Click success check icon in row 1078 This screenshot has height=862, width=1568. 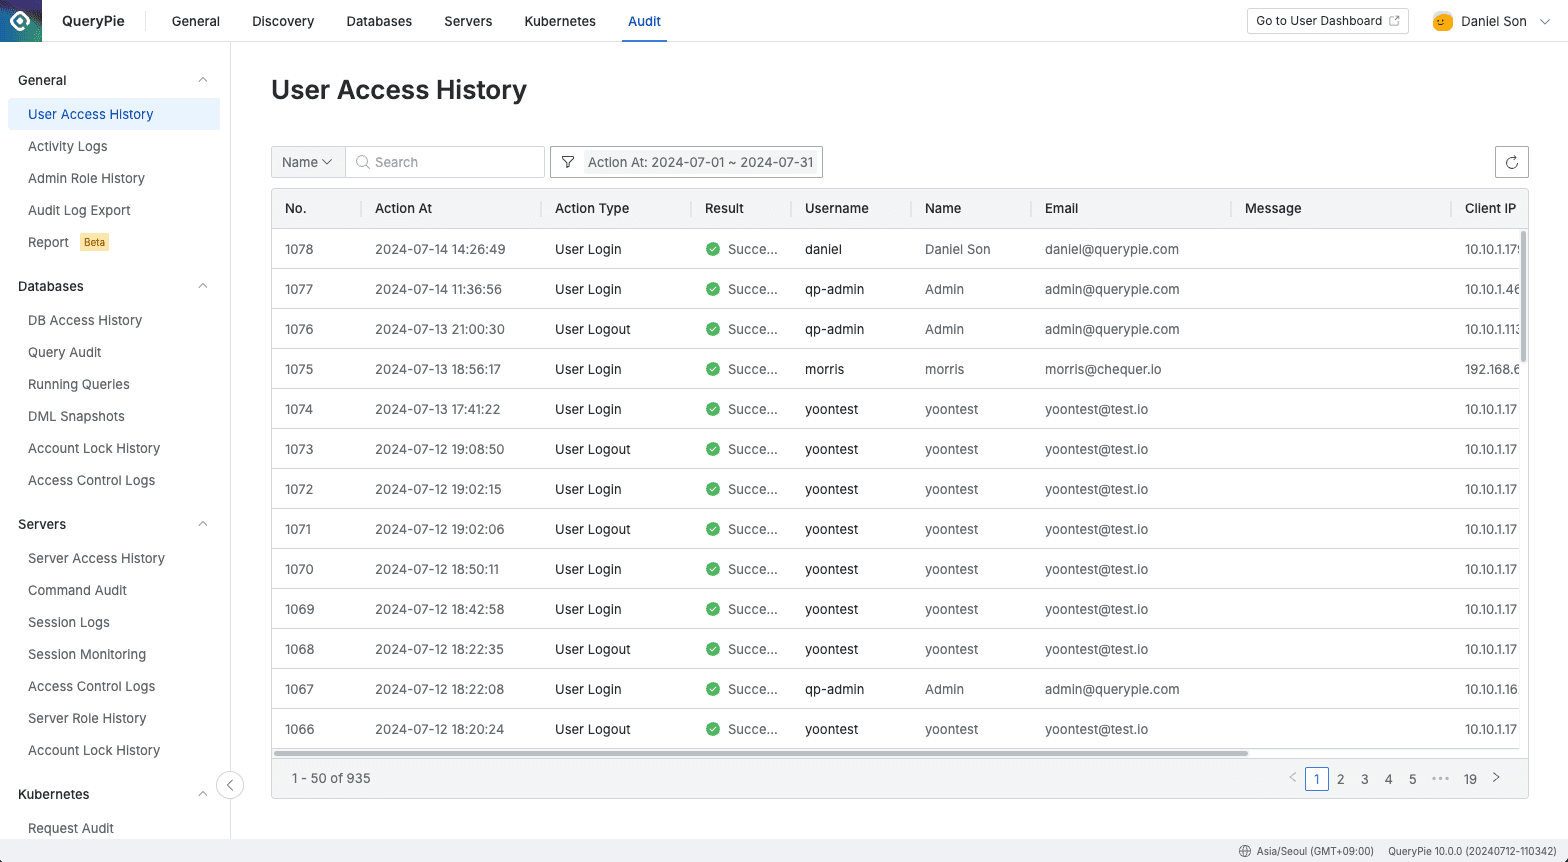pos(713,249)
